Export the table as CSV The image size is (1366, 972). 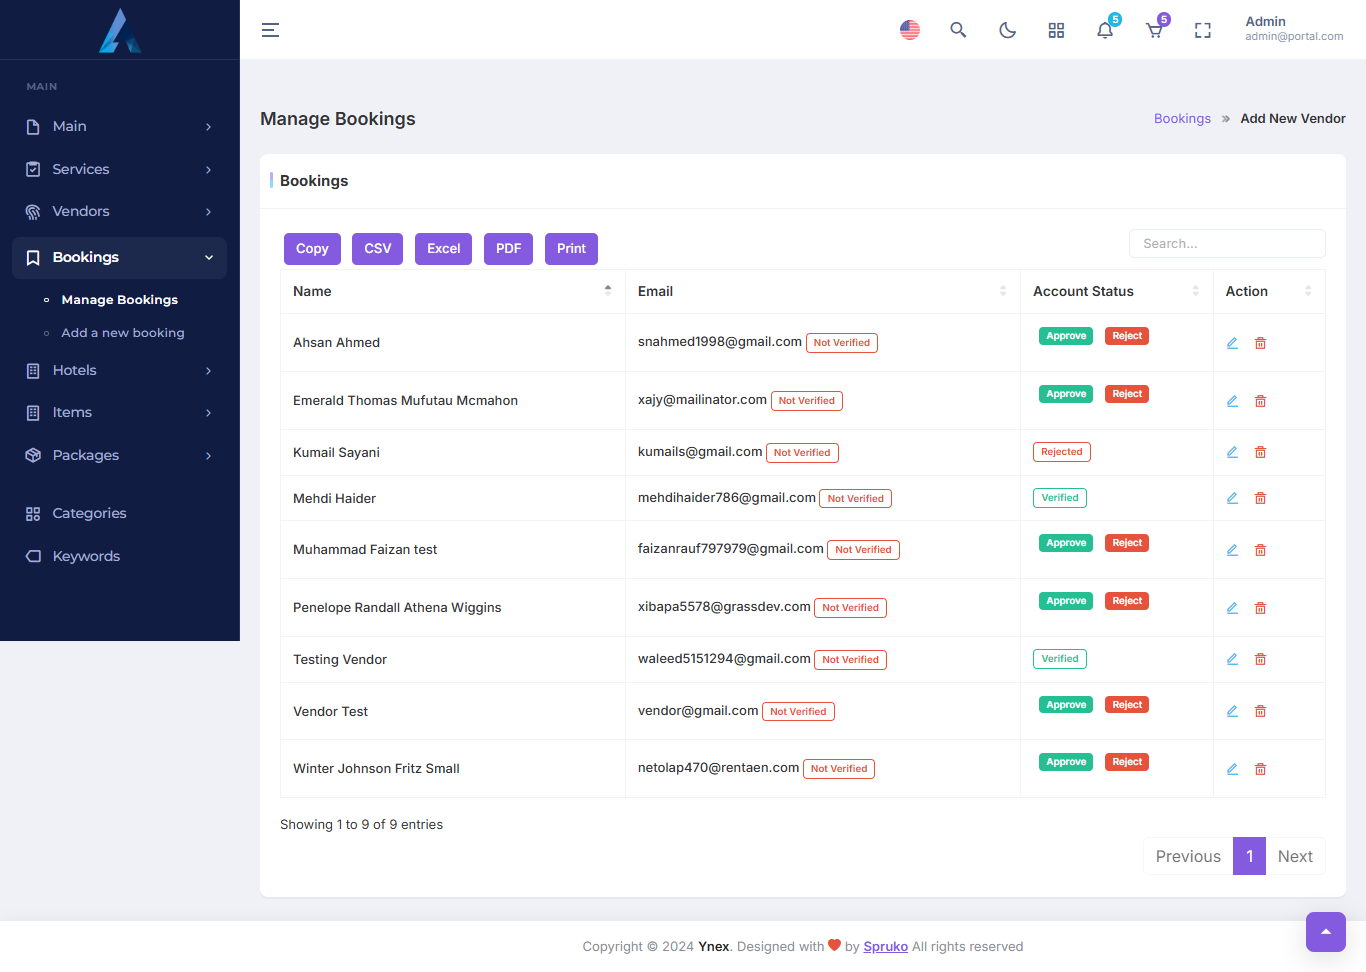point(377,249)
